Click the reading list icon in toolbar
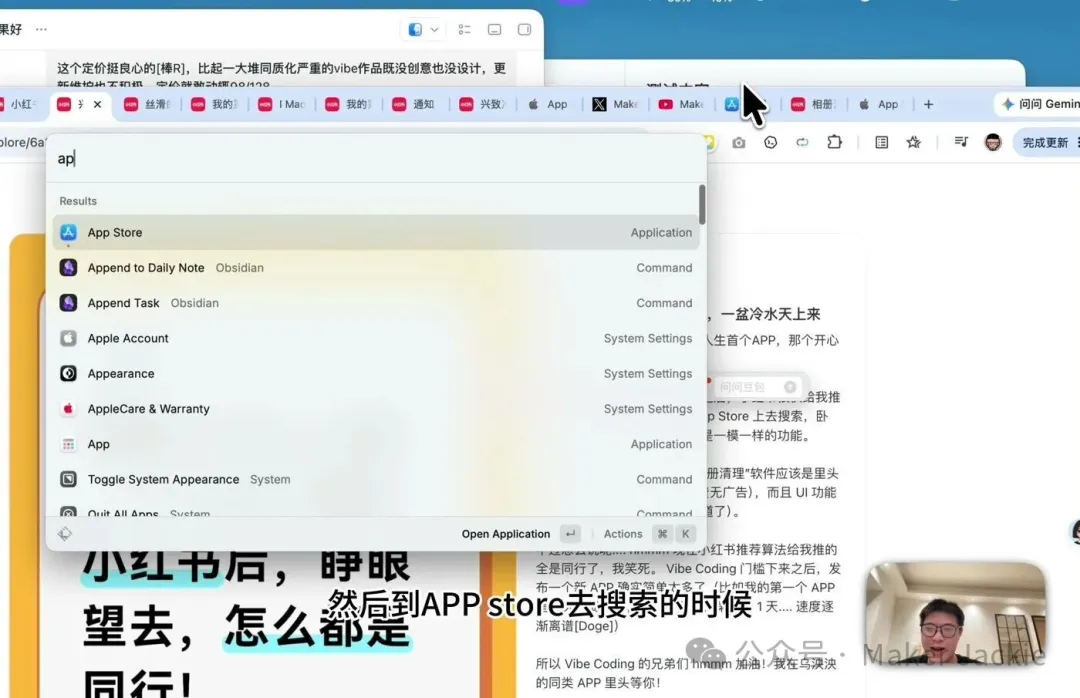 tap(881, 143)
